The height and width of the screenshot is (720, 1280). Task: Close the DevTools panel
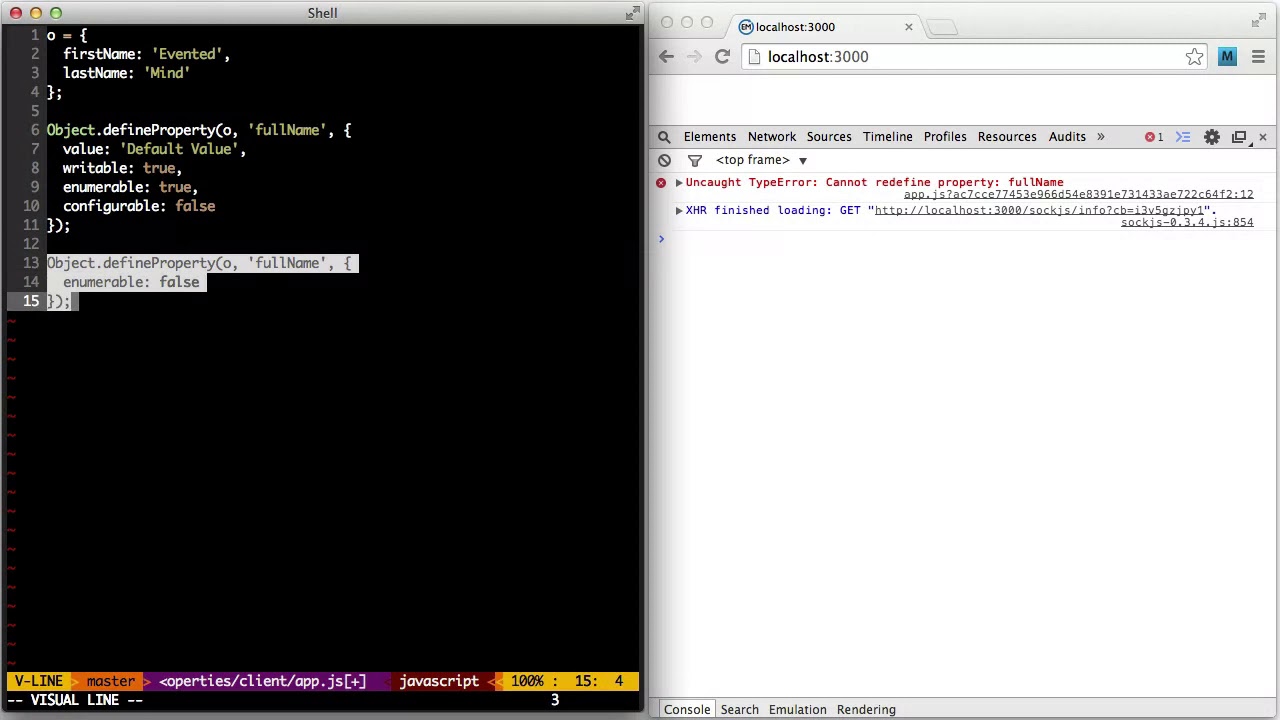click(1262, 137)
